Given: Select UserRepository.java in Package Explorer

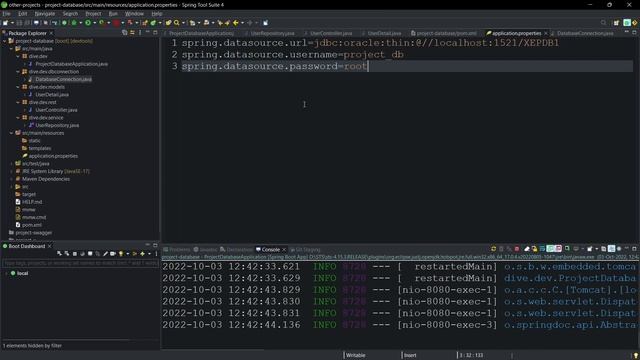Looking at the screenshot, I should [x=57, y=125].
